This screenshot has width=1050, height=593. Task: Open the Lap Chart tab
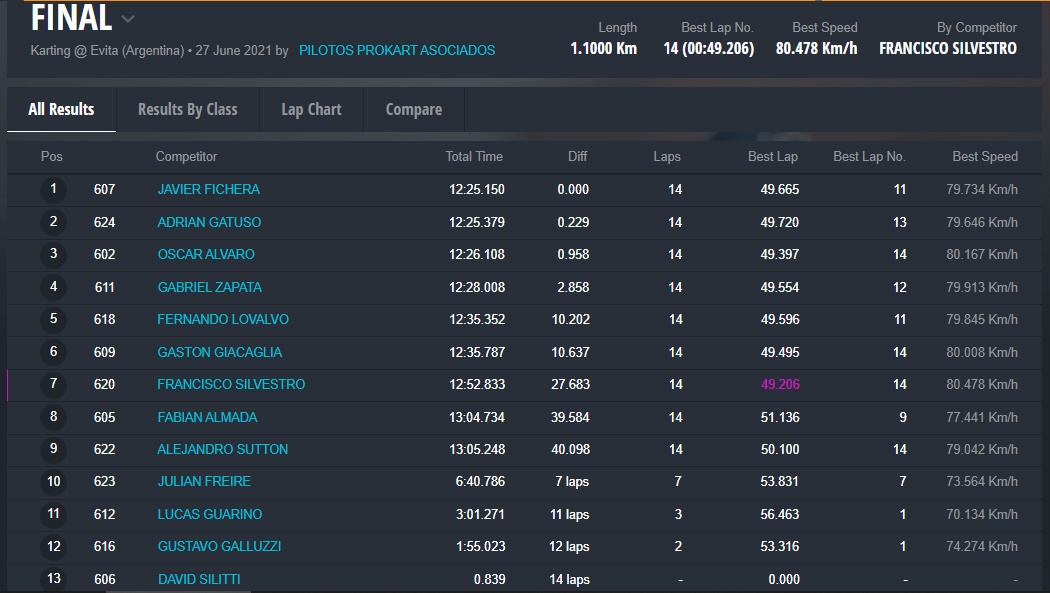click(x=311, y=109)
